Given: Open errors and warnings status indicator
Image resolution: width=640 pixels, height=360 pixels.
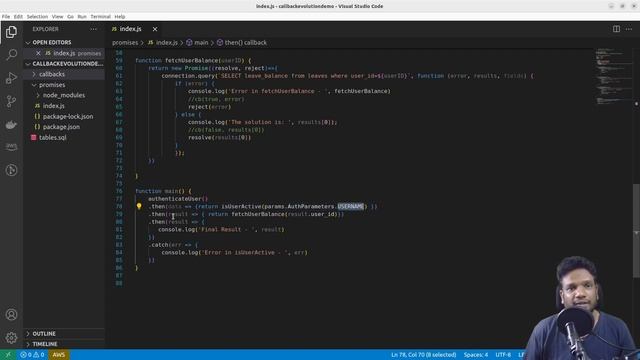Looking at the screenshot, I should pos(32,355).
